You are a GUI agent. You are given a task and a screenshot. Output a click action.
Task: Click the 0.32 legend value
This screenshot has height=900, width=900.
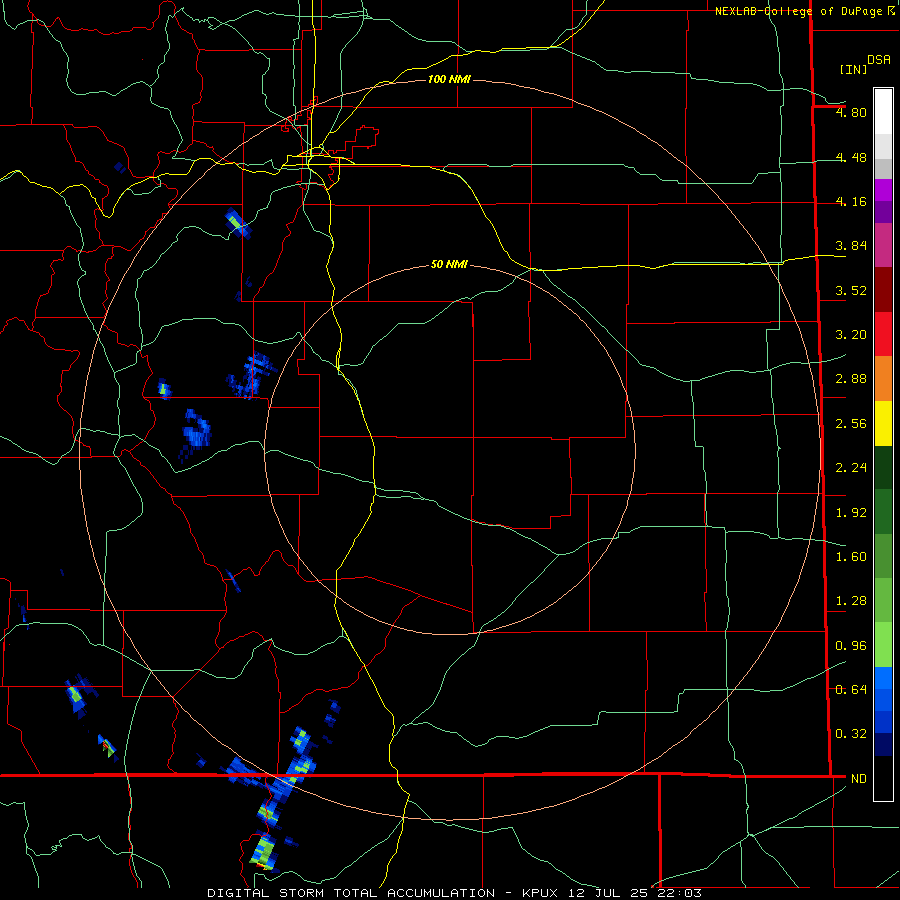coord(851,734)
